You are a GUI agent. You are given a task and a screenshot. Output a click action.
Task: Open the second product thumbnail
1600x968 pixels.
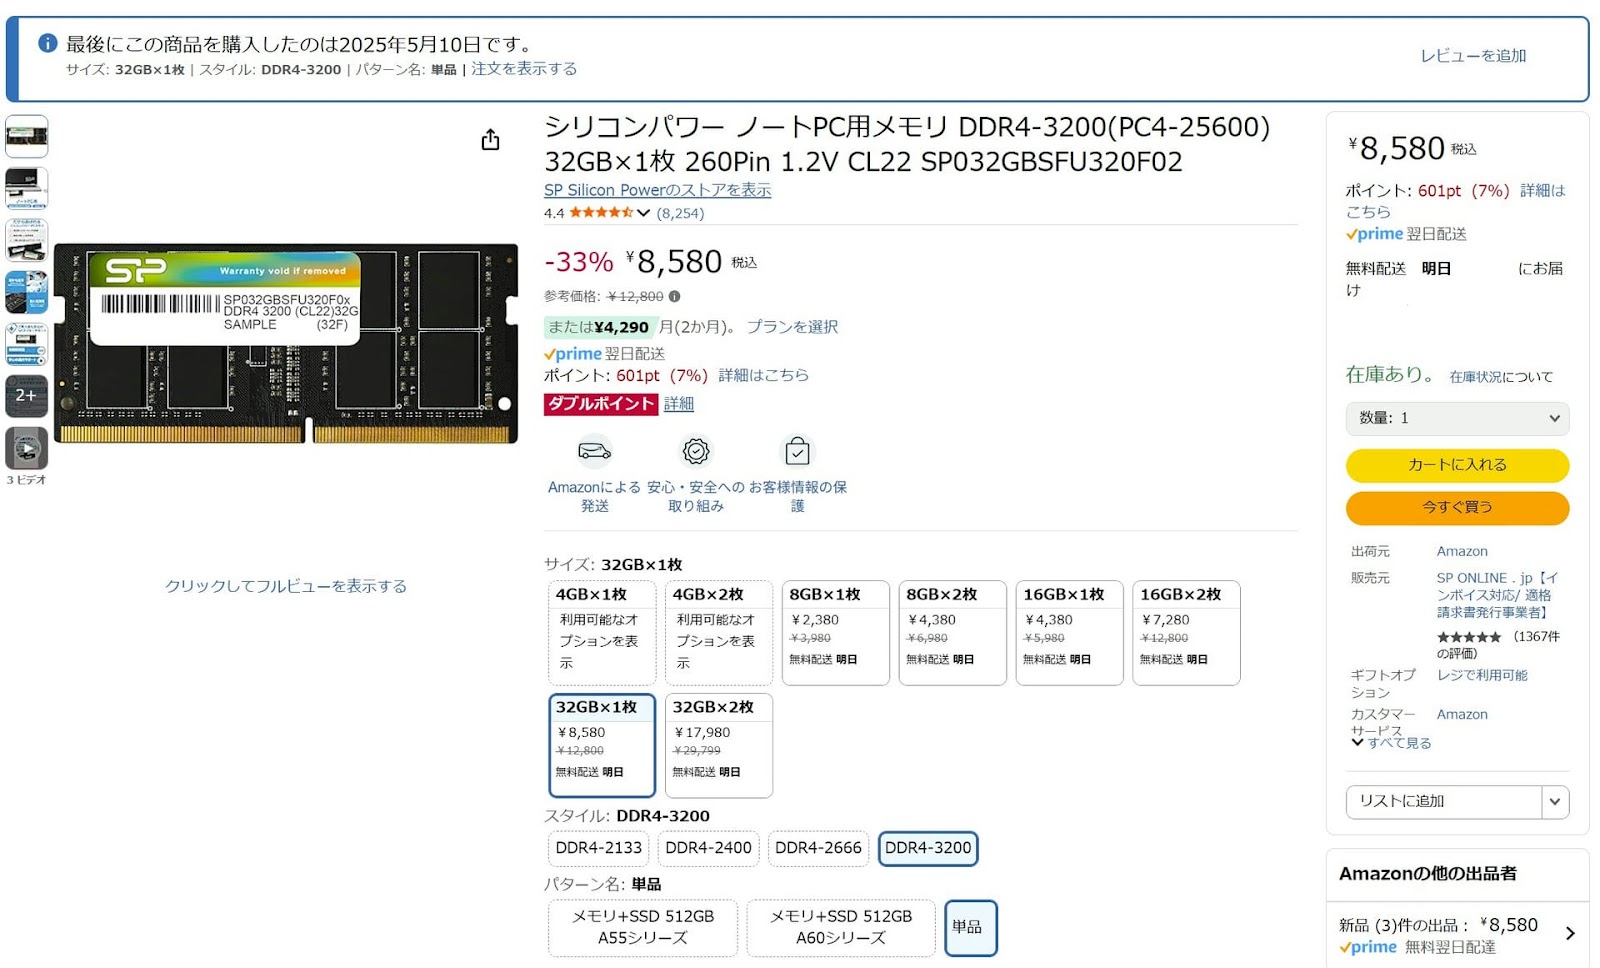tap(27, 188)
